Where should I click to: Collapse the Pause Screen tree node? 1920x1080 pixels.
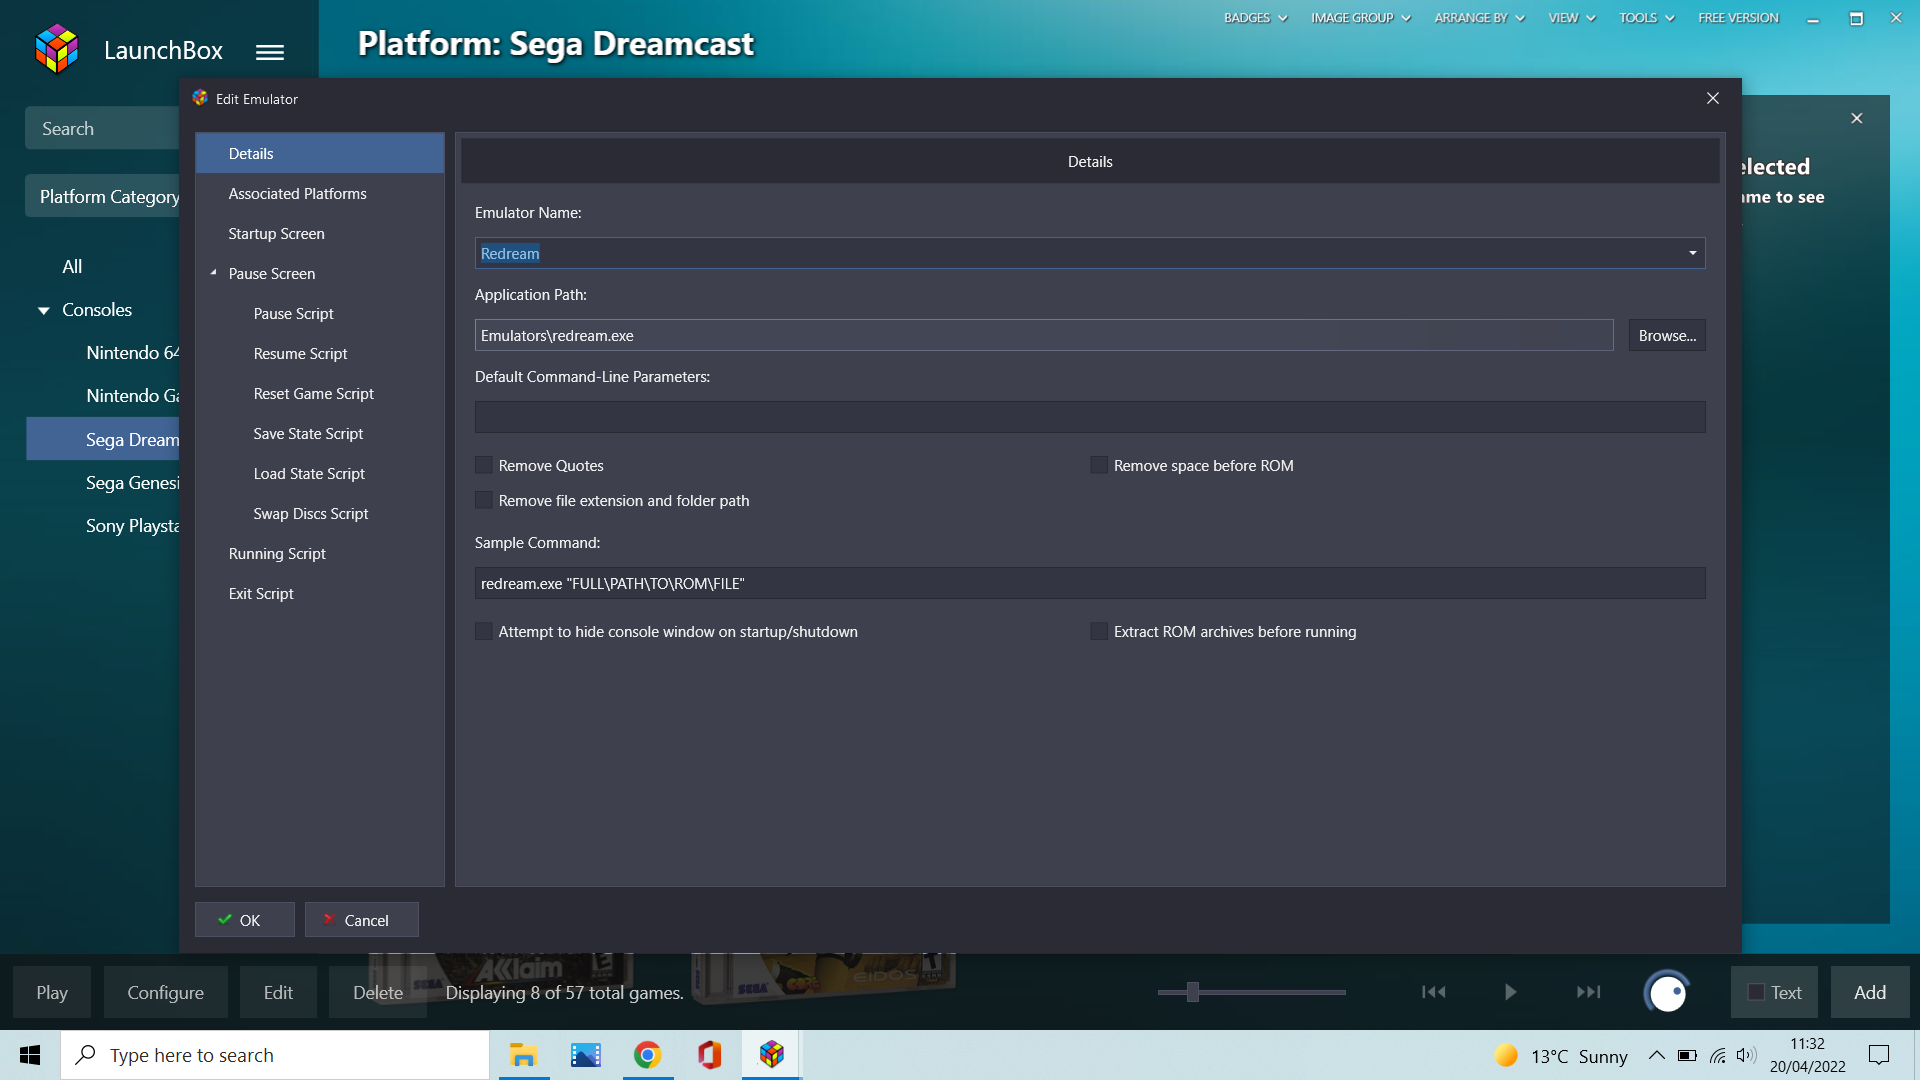tap(213, 273)
